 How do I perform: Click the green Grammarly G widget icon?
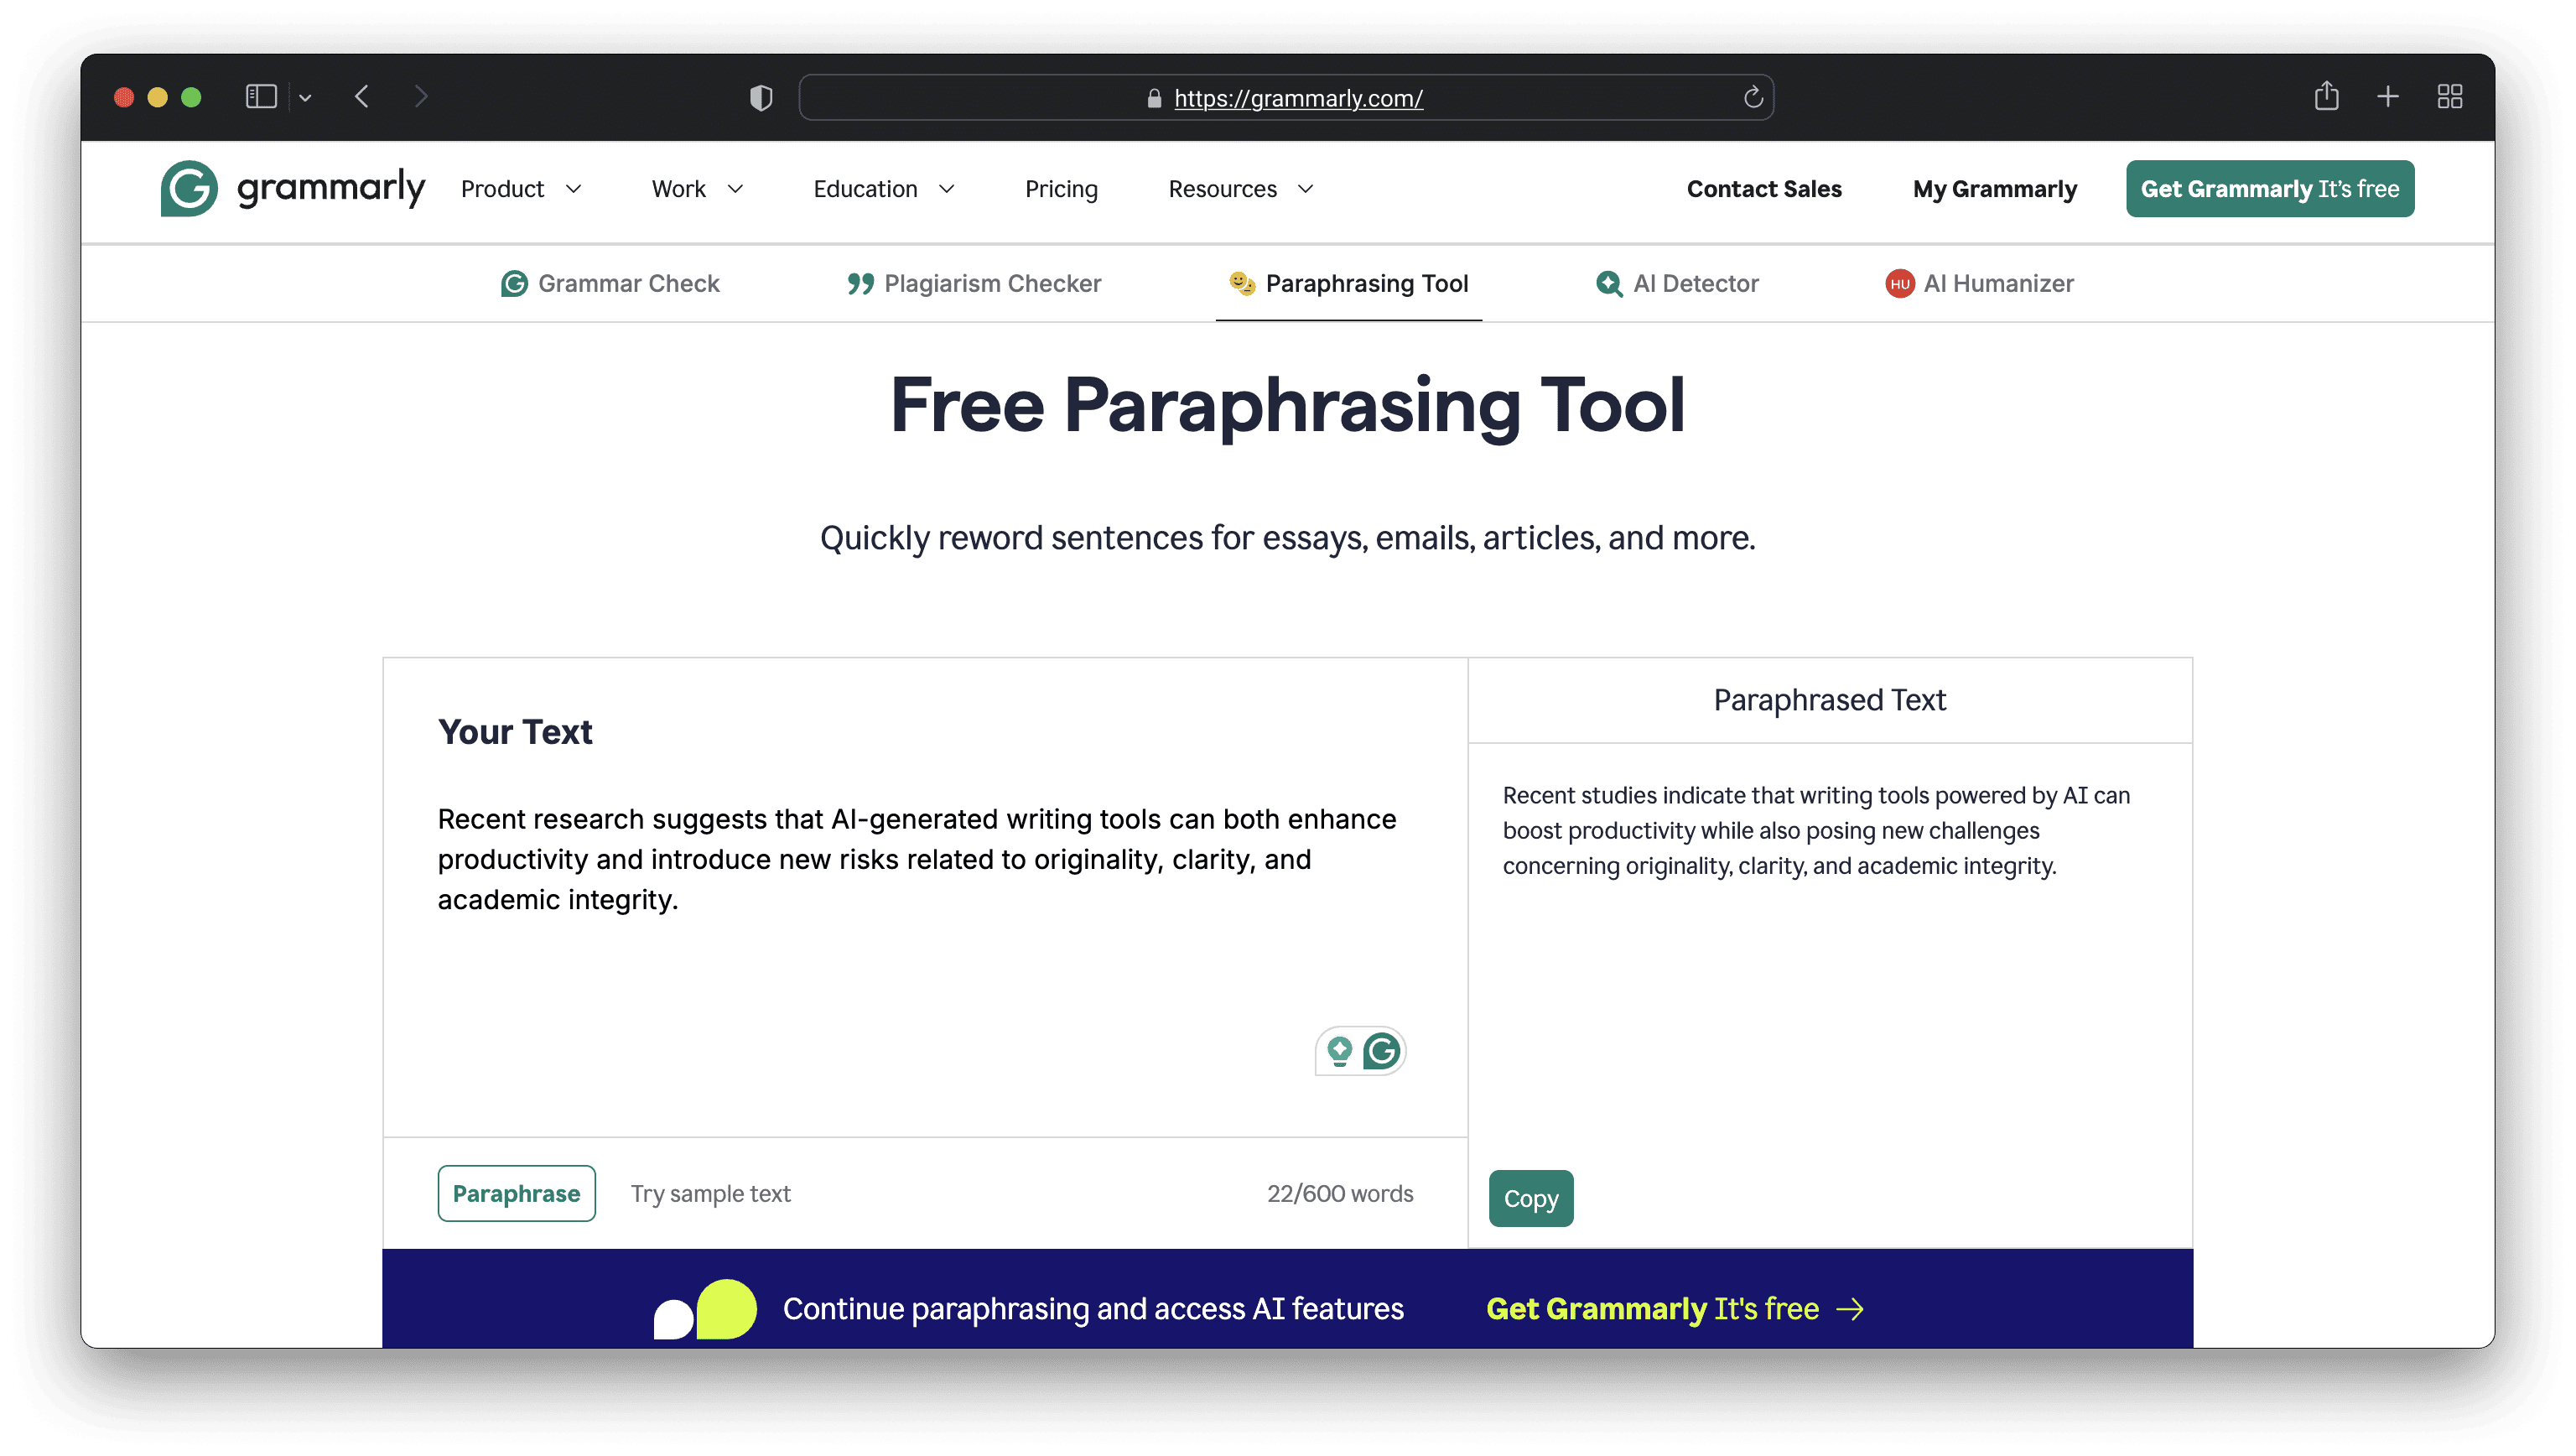tap(1382, 1051)
